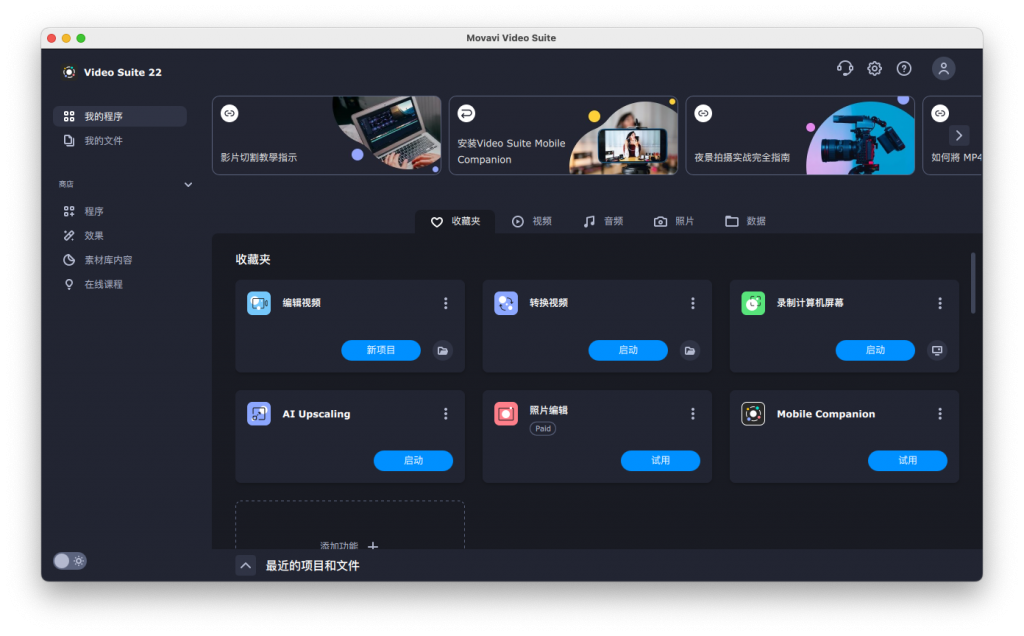Click screen icon on 录制计算机屏幕 card
The height and width of the screenshot is (636, 1024).
point(937,351)
